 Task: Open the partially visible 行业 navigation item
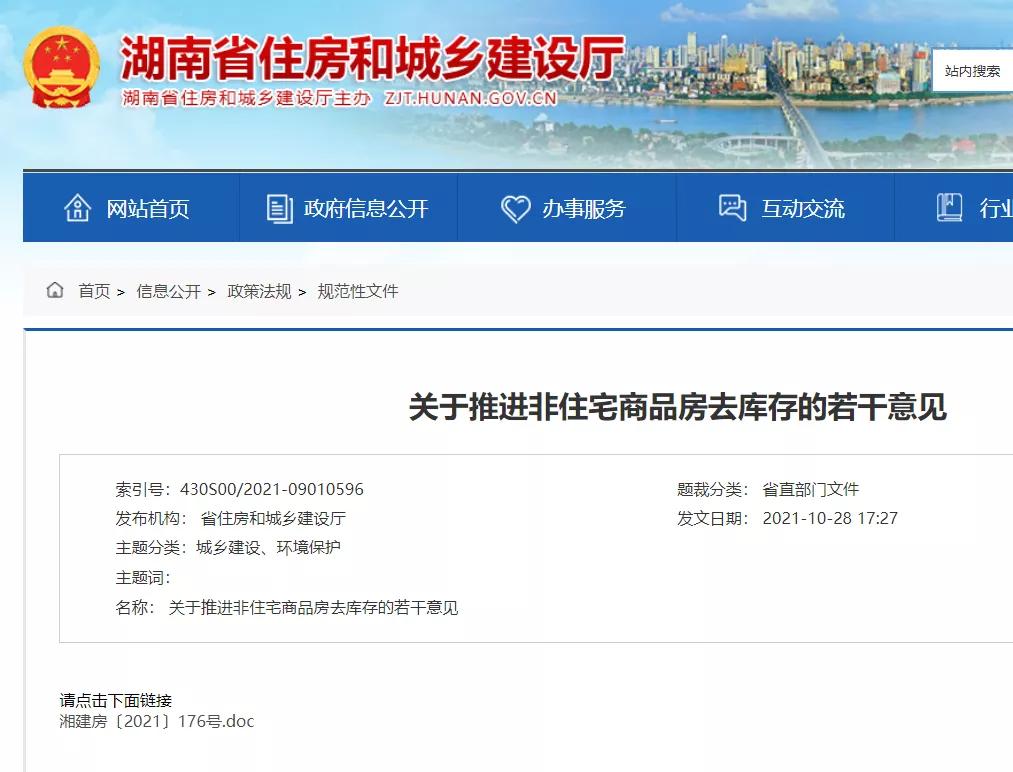(954, 208)
